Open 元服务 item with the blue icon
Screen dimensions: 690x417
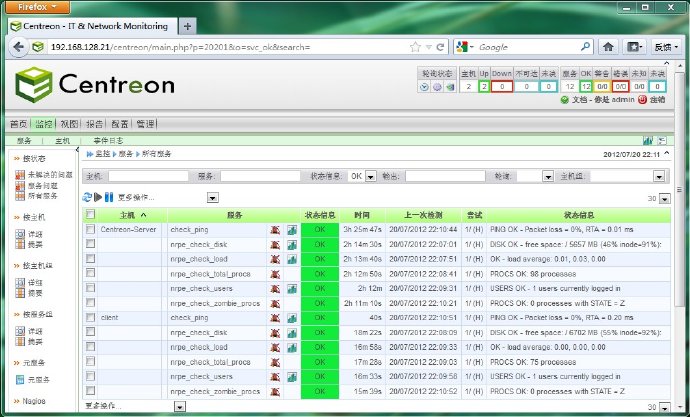pyautogui.click(x=39, y=380)
